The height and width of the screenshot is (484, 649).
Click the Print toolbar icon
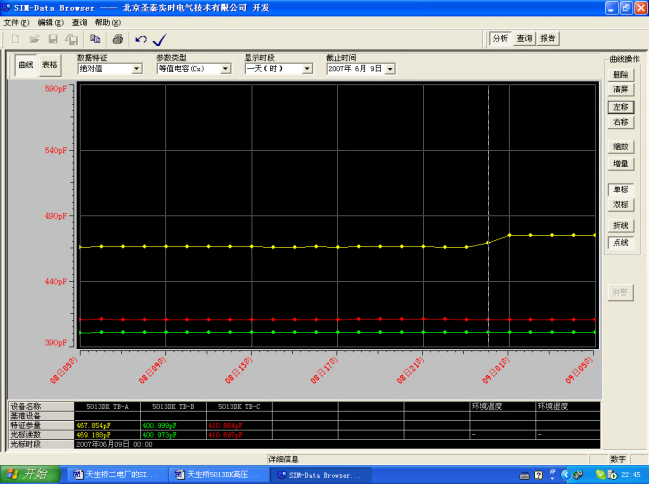coord(118,39)
